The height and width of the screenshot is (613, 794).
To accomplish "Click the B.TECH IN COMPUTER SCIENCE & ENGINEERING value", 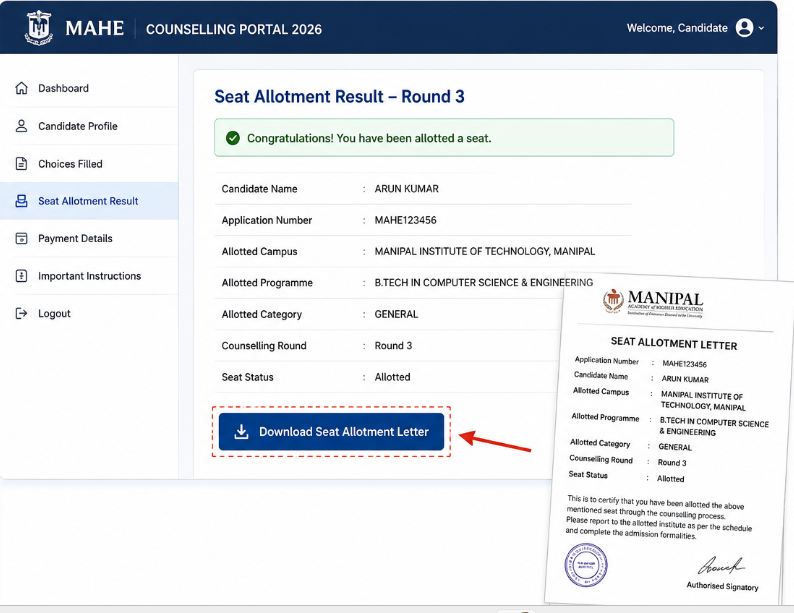I will pos(484,282).
